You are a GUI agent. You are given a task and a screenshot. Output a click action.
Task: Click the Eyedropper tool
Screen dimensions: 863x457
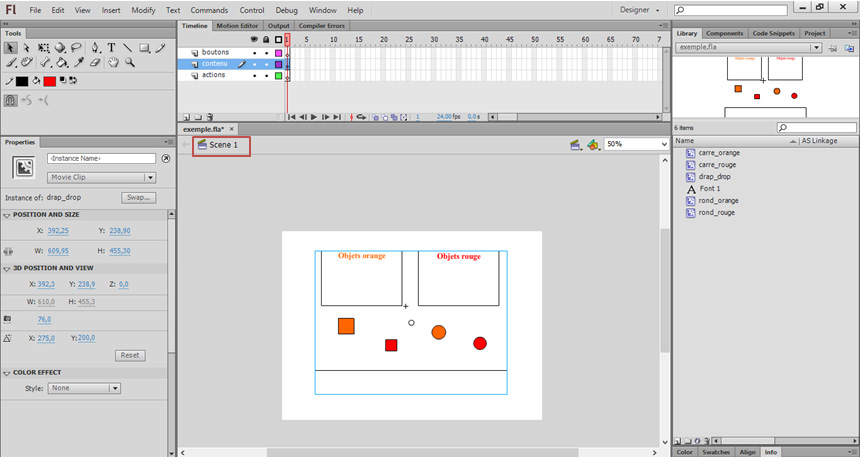[78, 63]
